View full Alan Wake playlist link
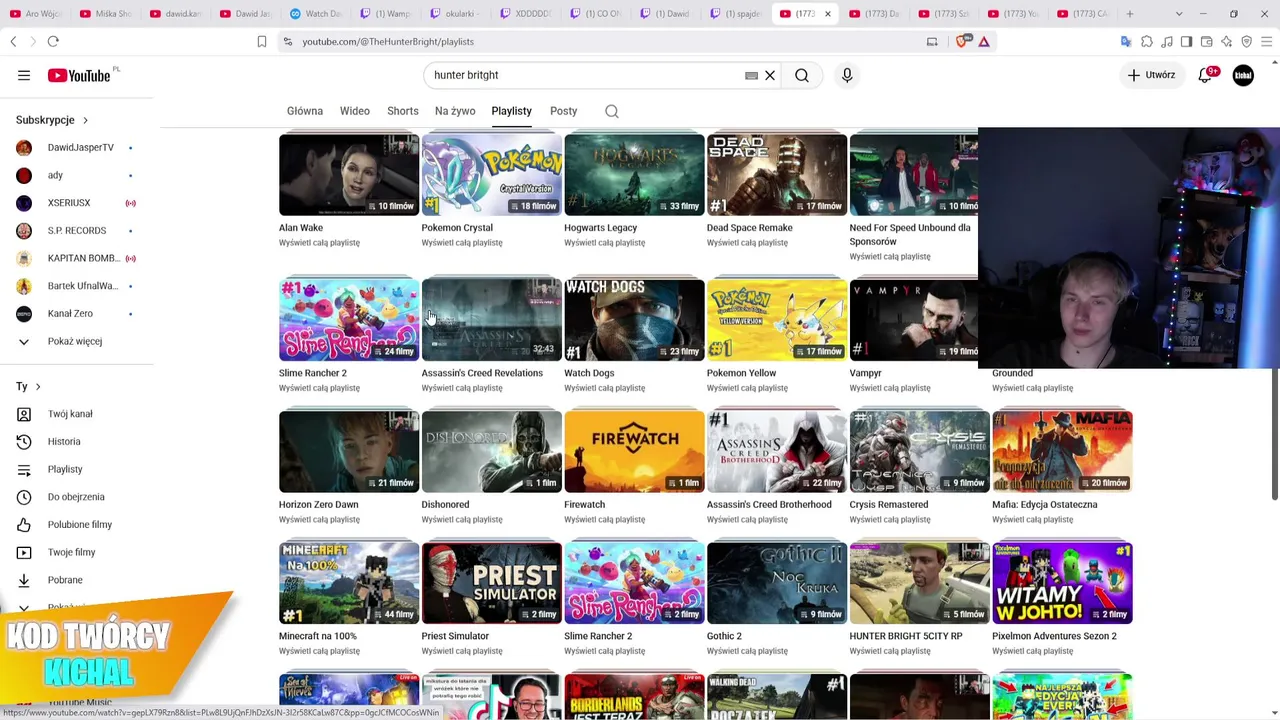 click(319, 243)
